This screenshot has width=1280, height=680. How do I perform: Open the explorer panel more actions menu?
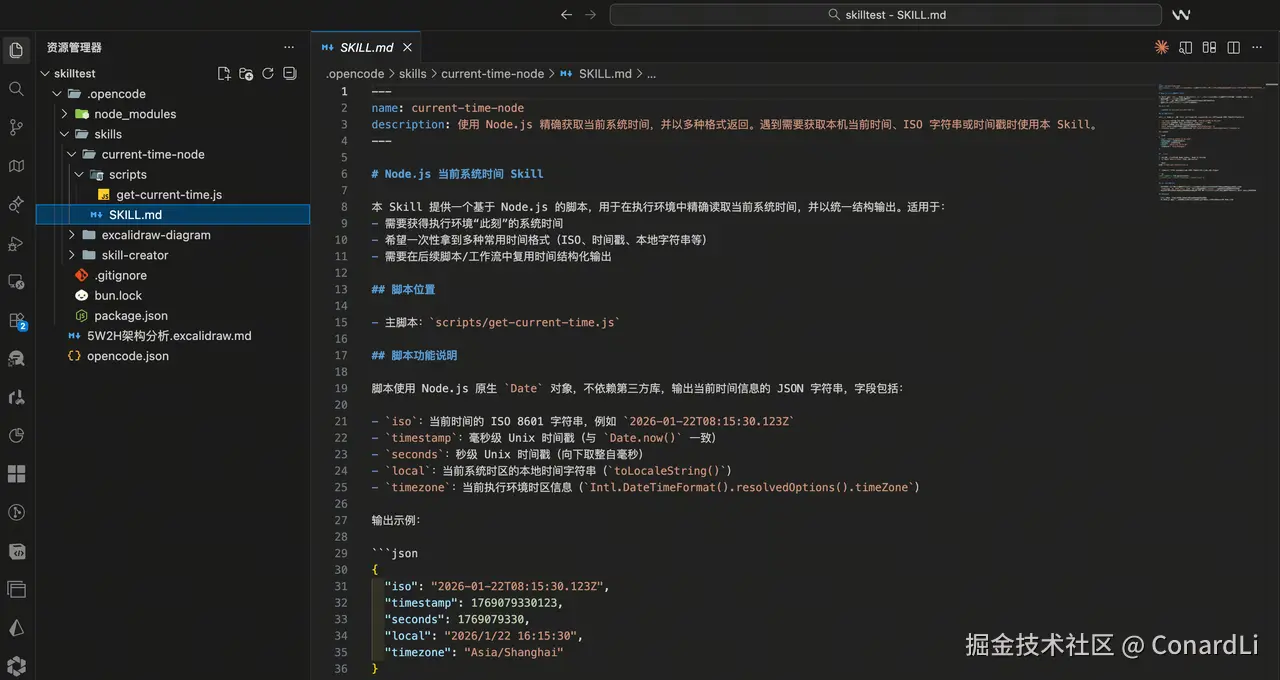289,47
